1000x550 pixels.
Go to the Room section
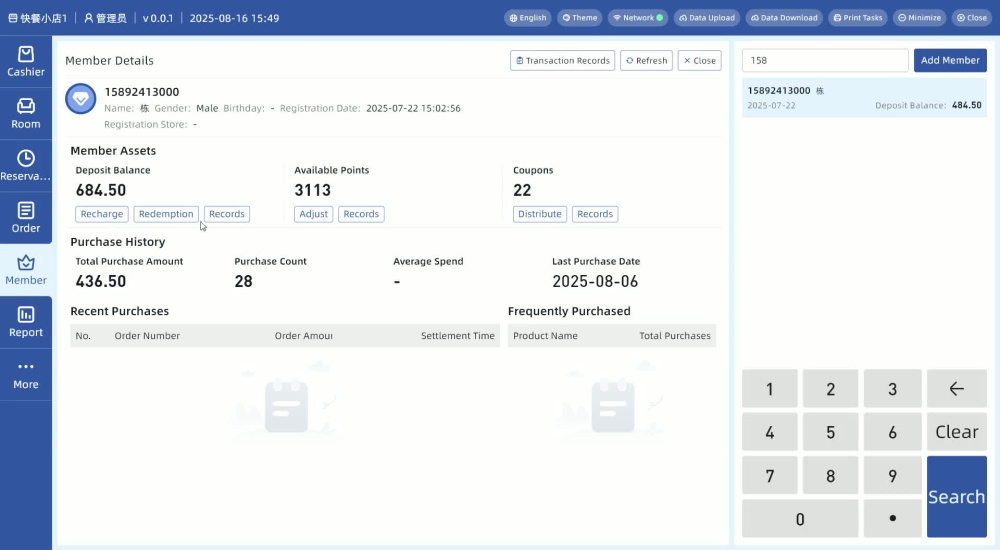pyautogui.click(x=26, y=114)
